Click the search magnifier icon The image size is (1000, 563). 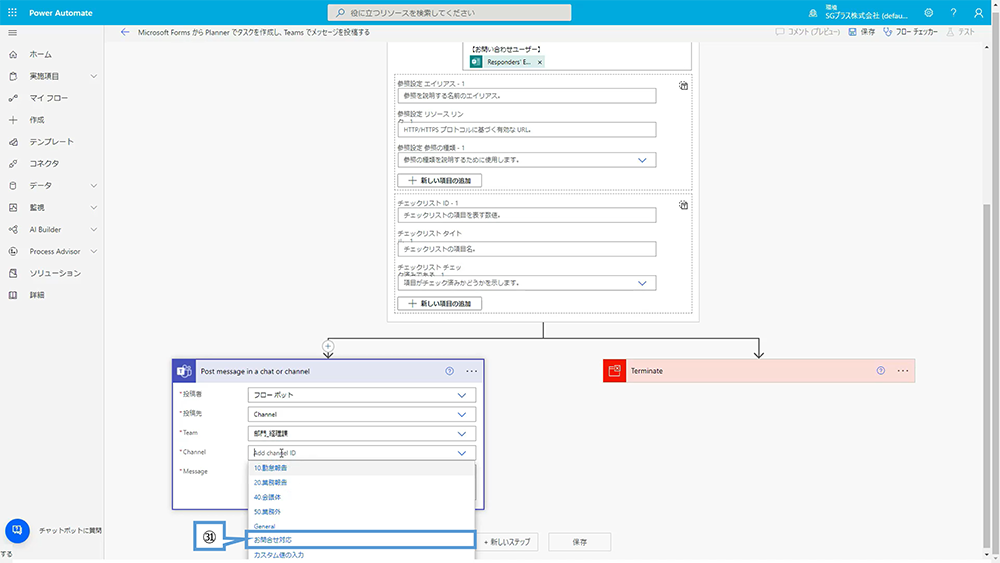click(341, 13)
